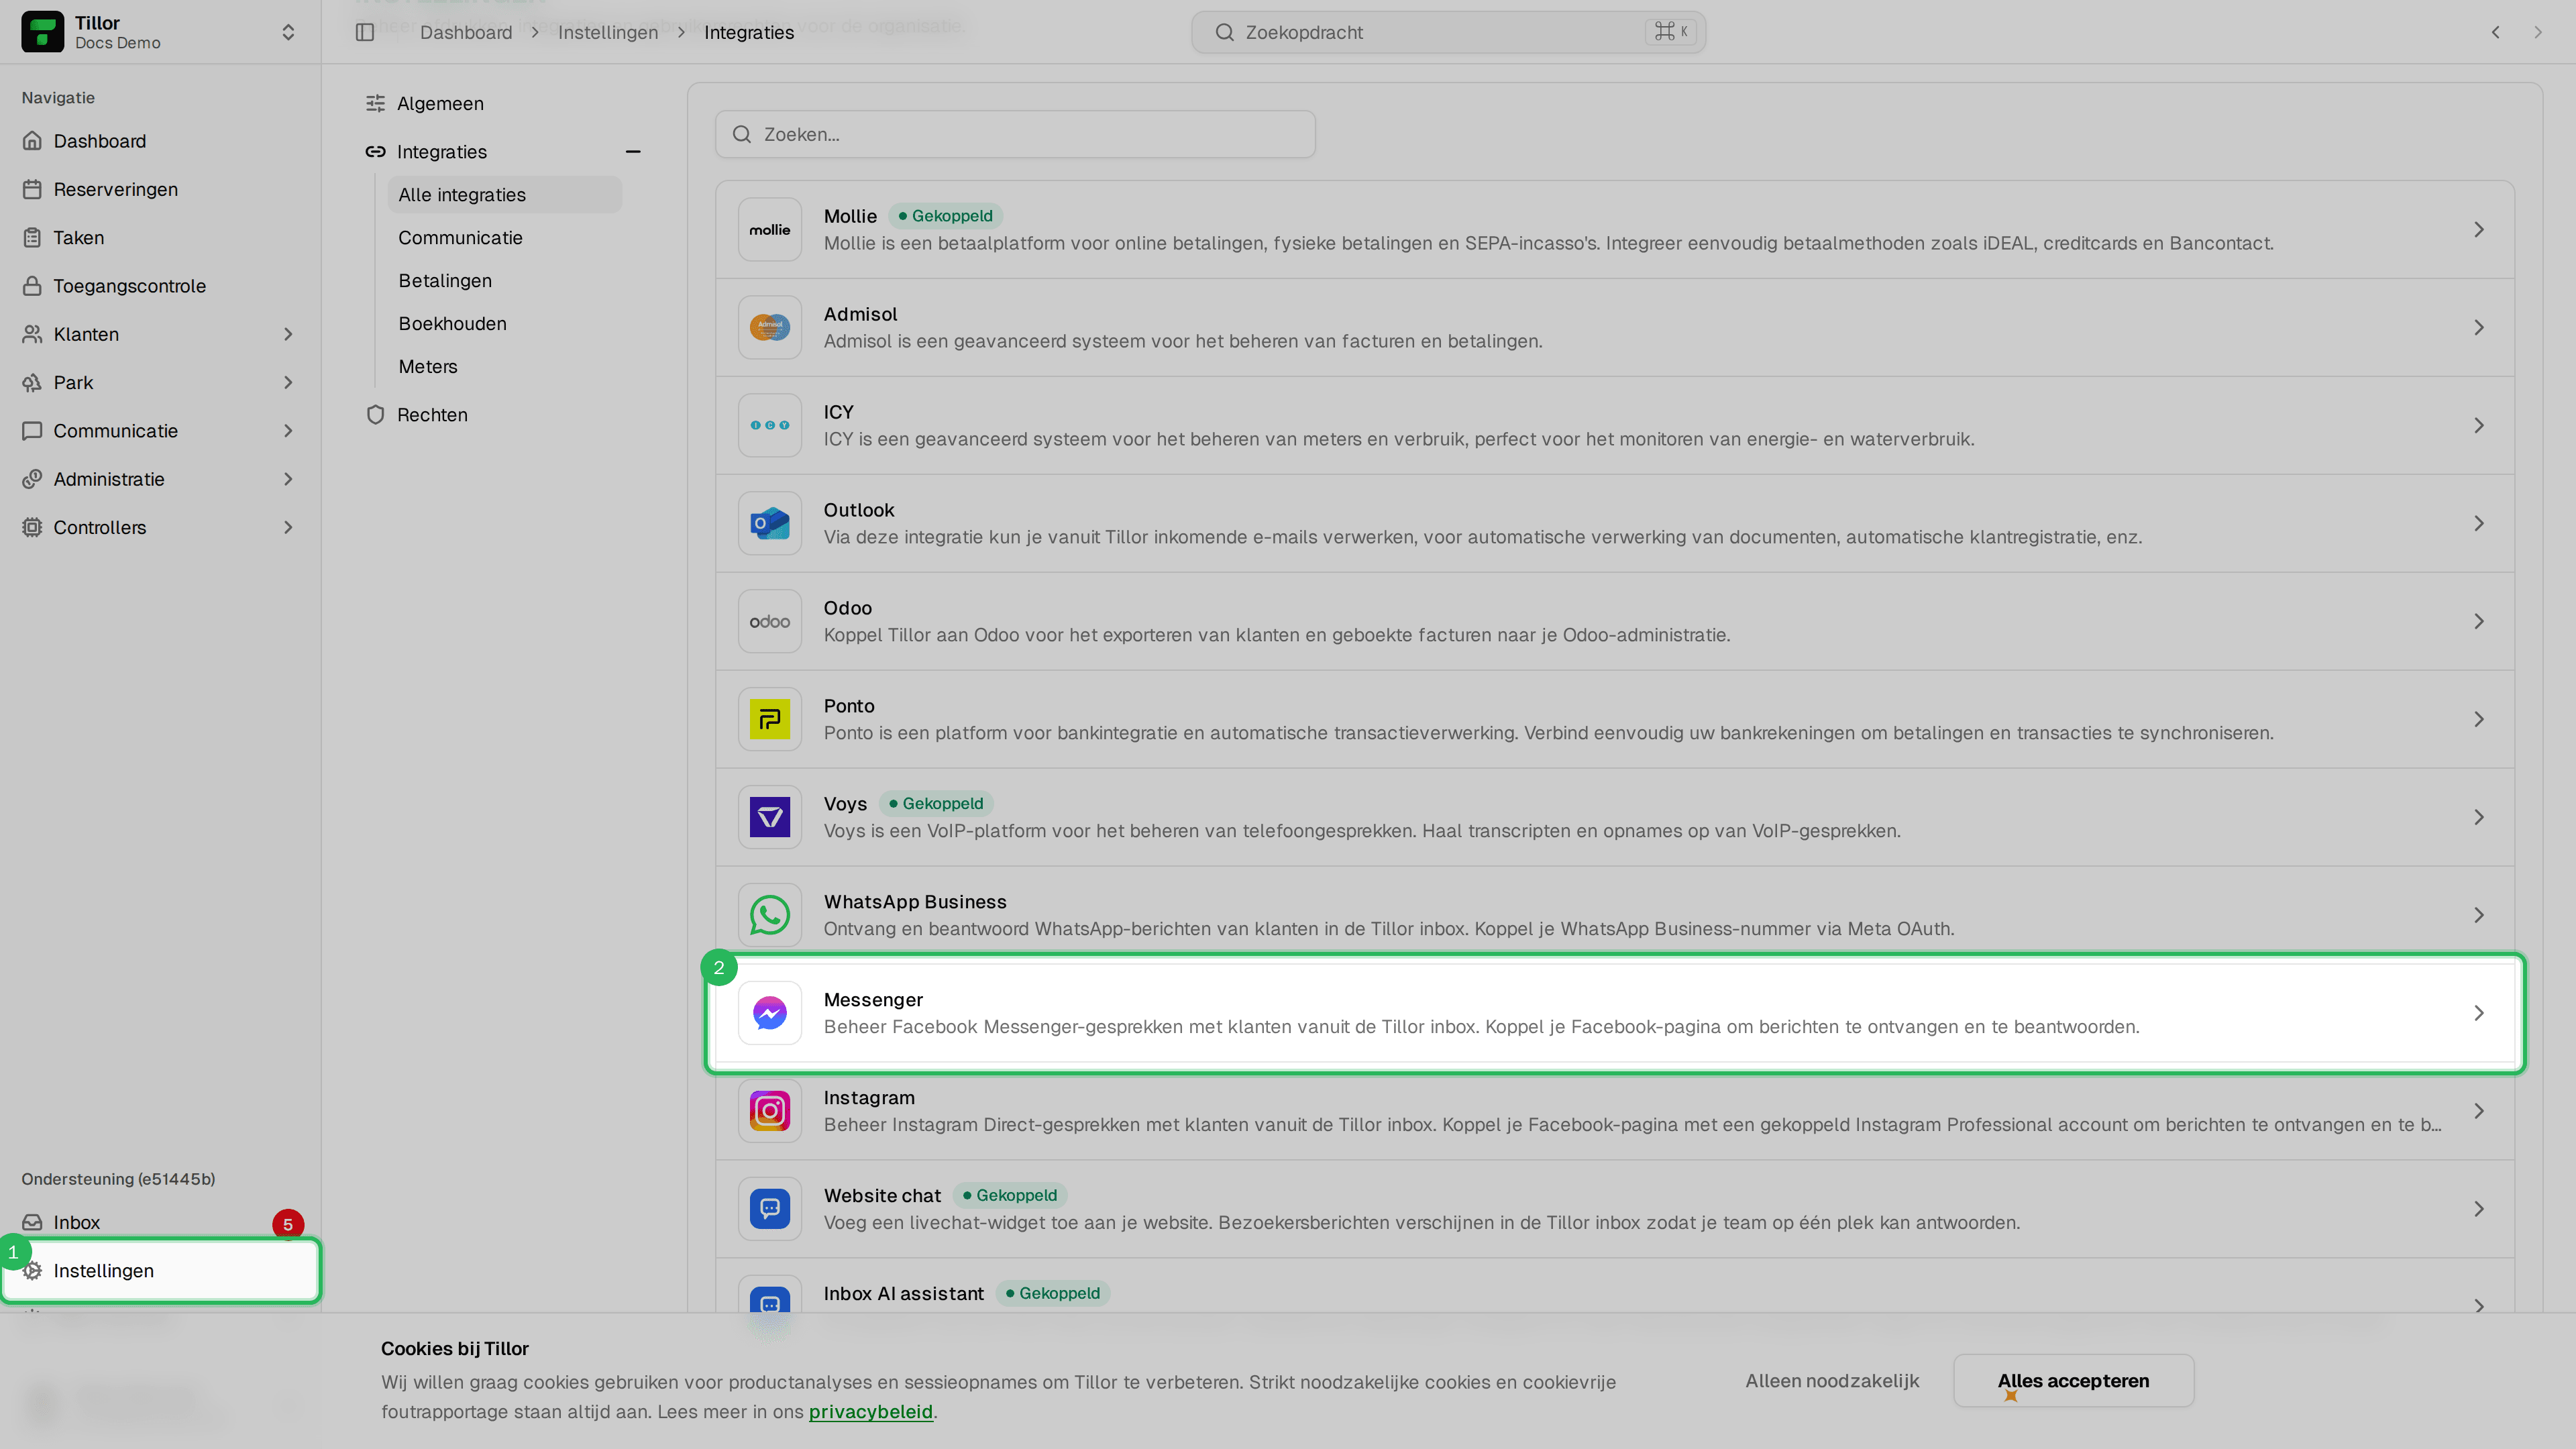Screen dimensions: 2576x1449
Task: Open the WhatsApp Business logo
Action: [770, 915]
